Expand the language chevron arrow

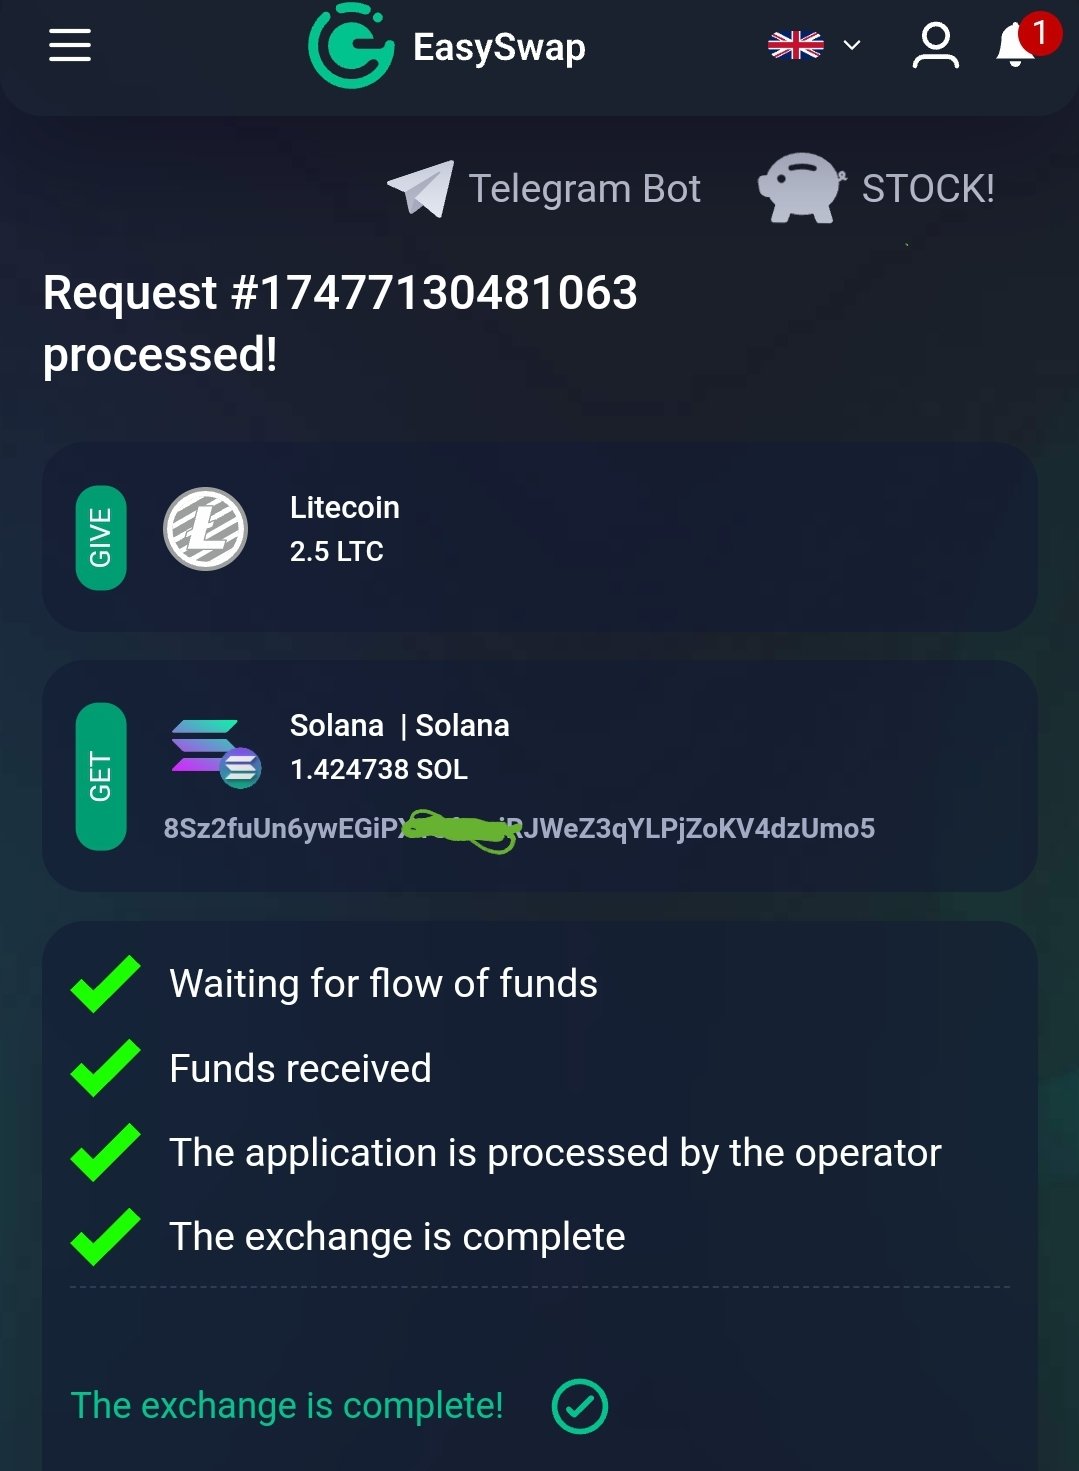[x=852, y=45]
